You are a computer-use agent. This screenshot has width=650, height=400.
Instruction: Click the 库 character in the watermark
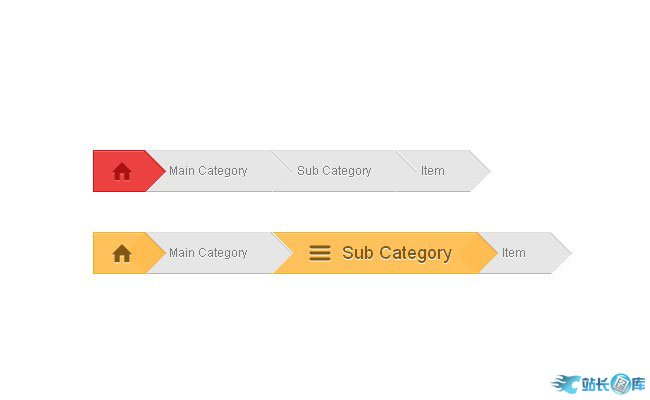638,383
